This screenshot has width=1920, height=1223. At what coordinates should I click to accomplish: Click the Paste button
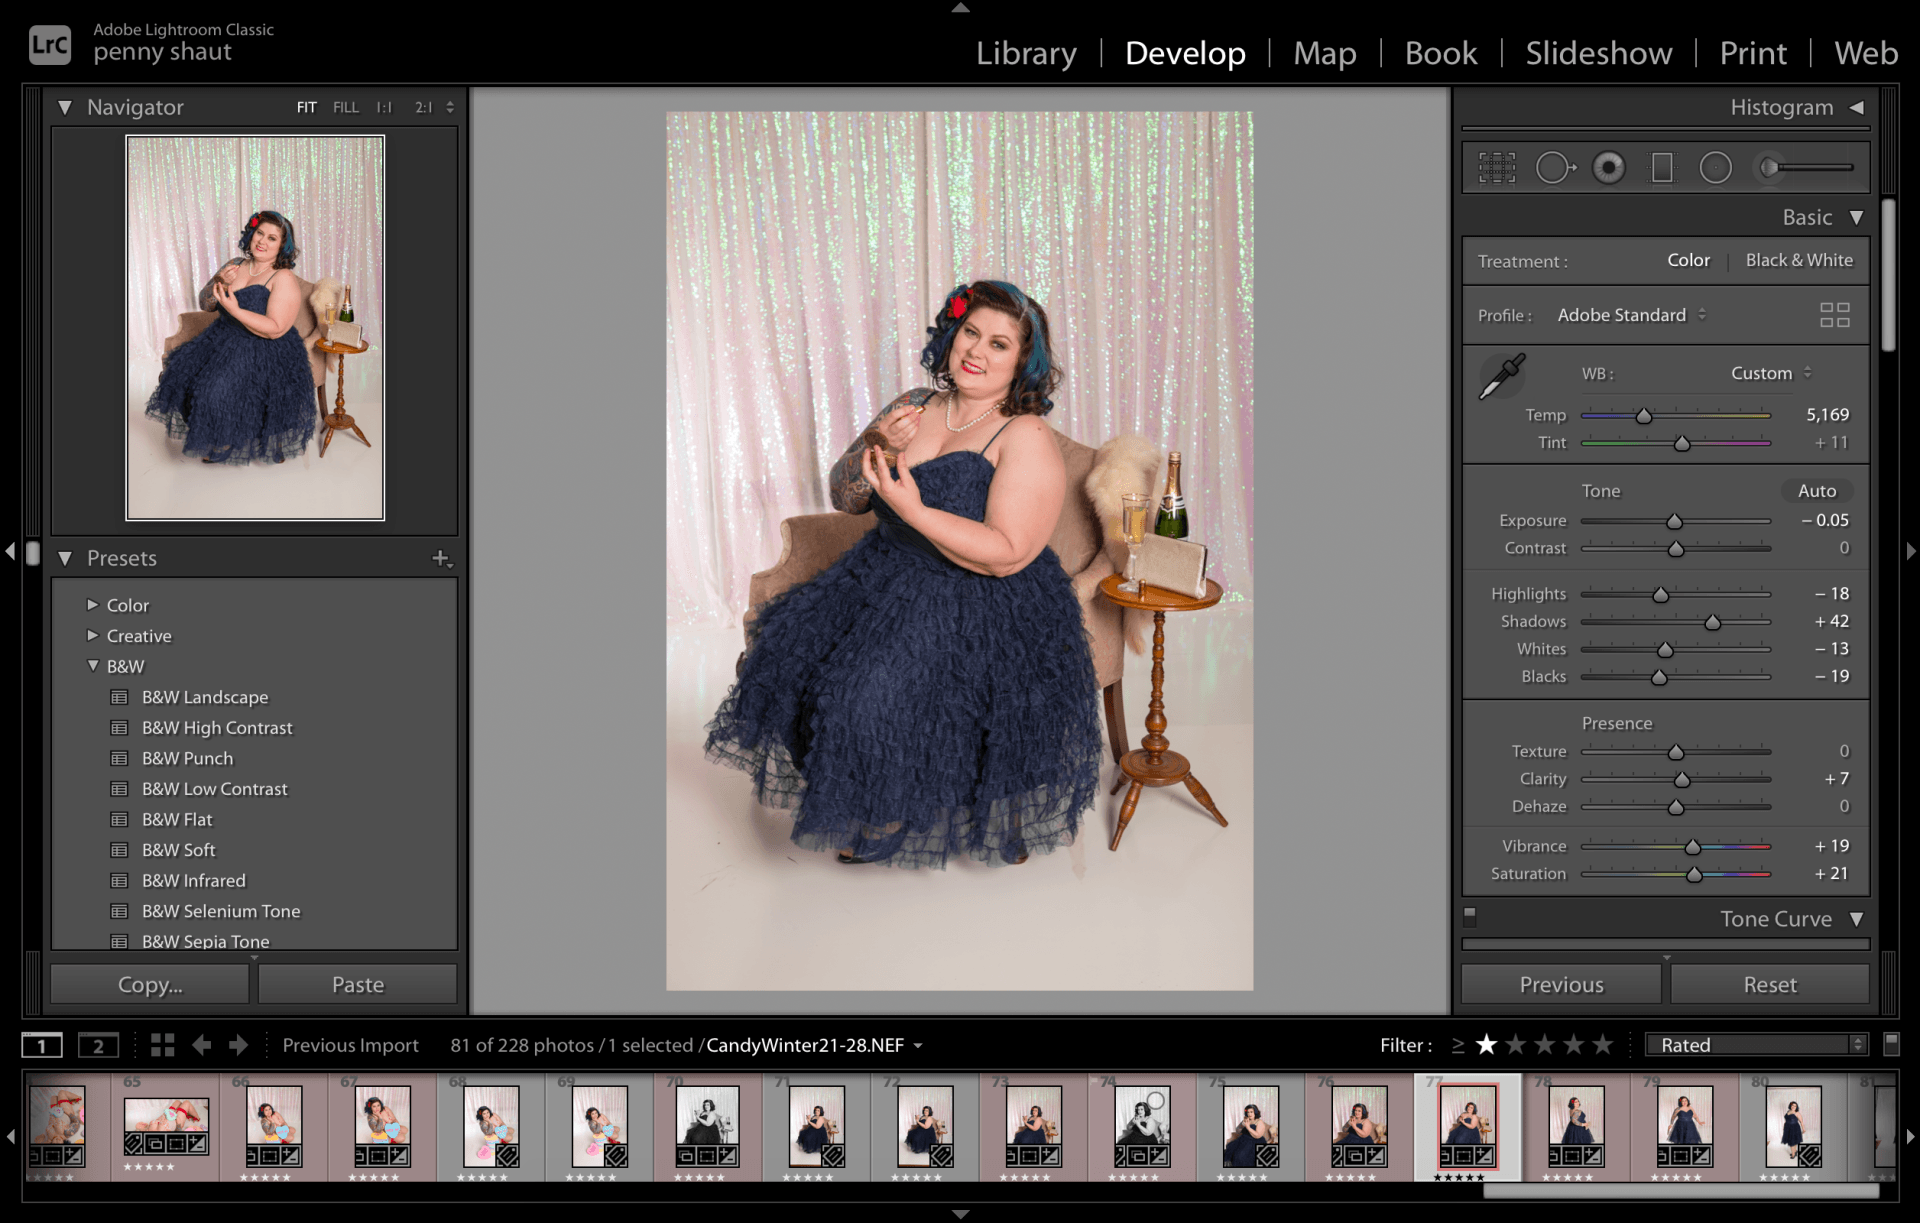[x=358, y=985]
